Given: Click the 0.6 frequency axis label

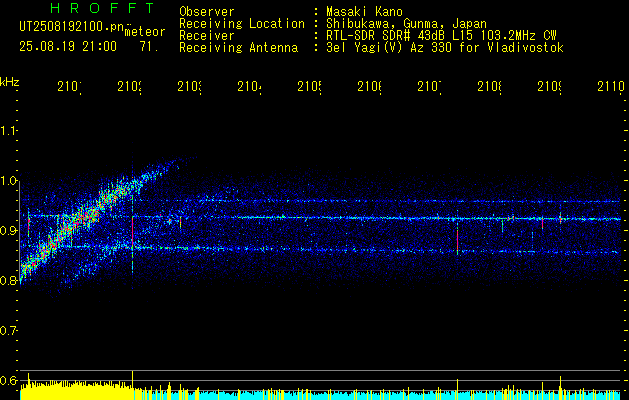Looking at the screenshot, I should click(8, 381).
